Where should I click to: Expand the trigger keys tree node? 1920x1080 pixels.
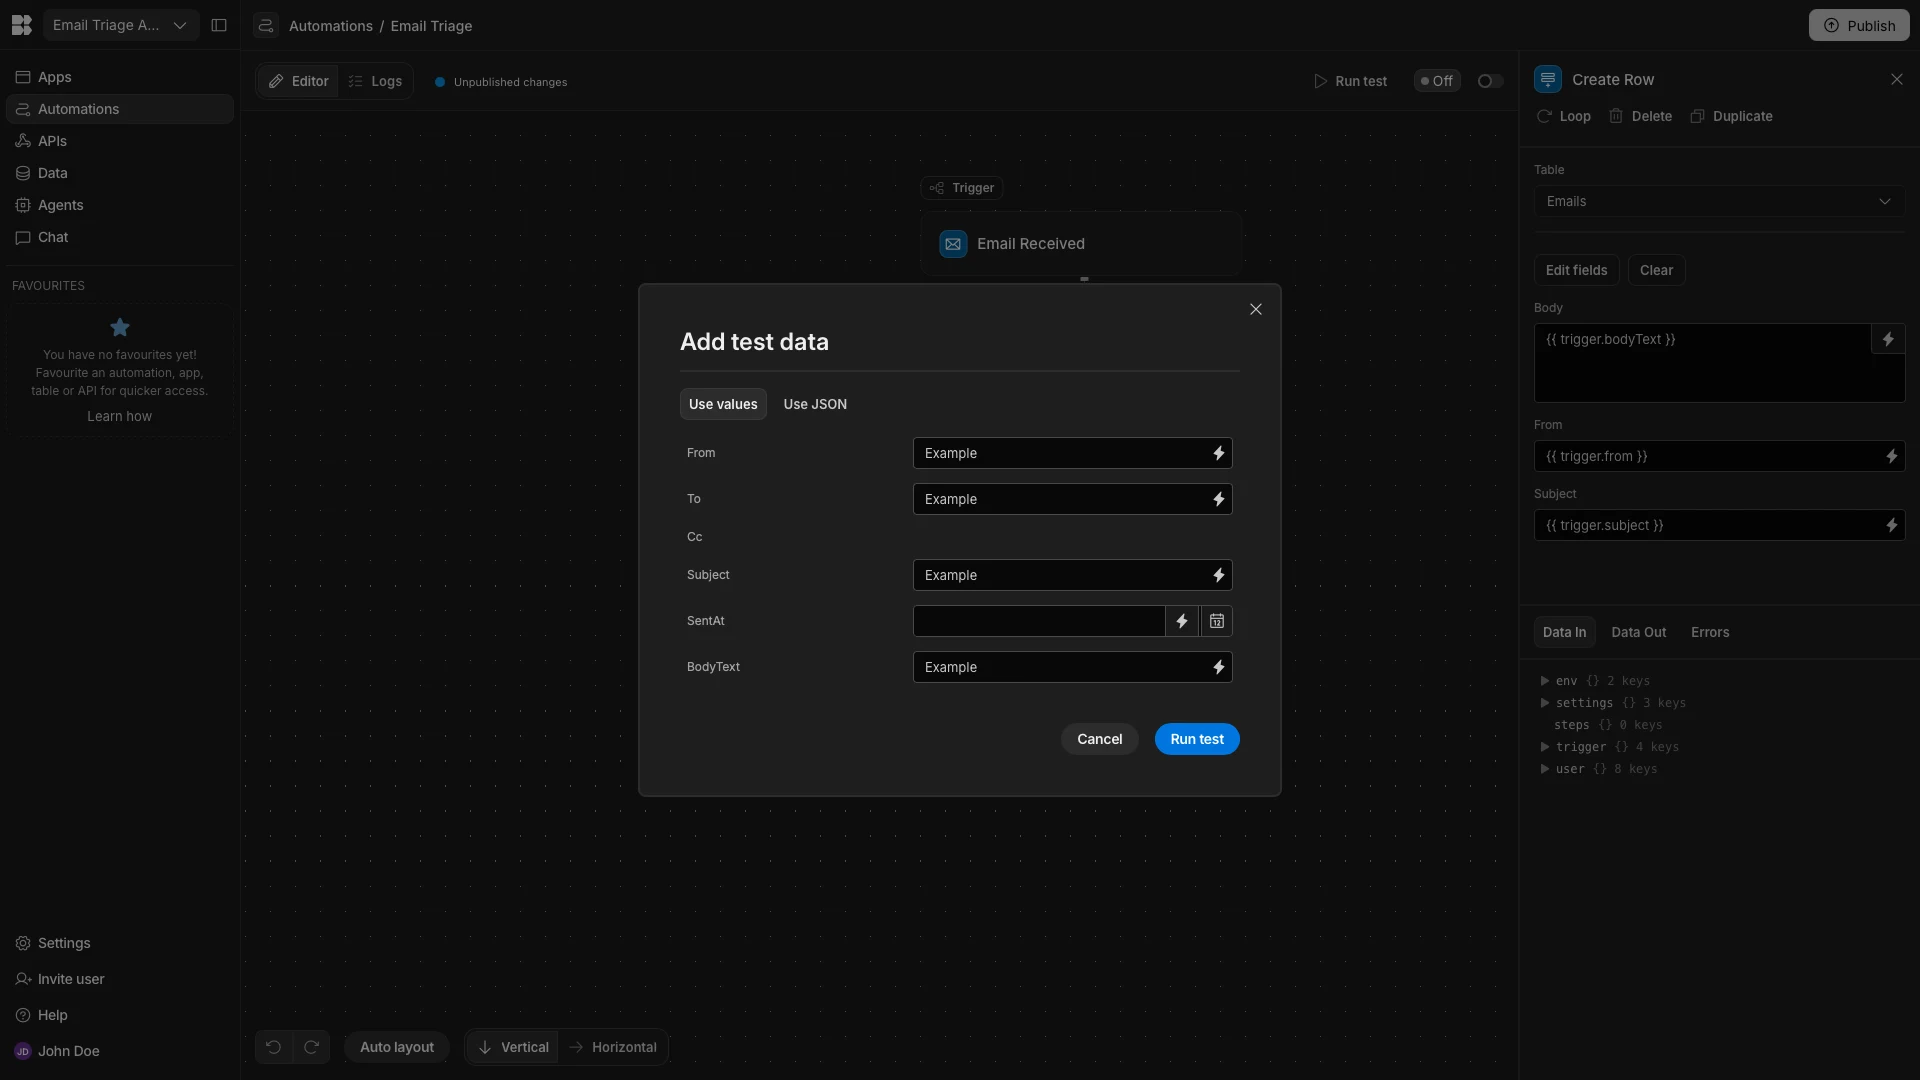tap(1545, 747)
